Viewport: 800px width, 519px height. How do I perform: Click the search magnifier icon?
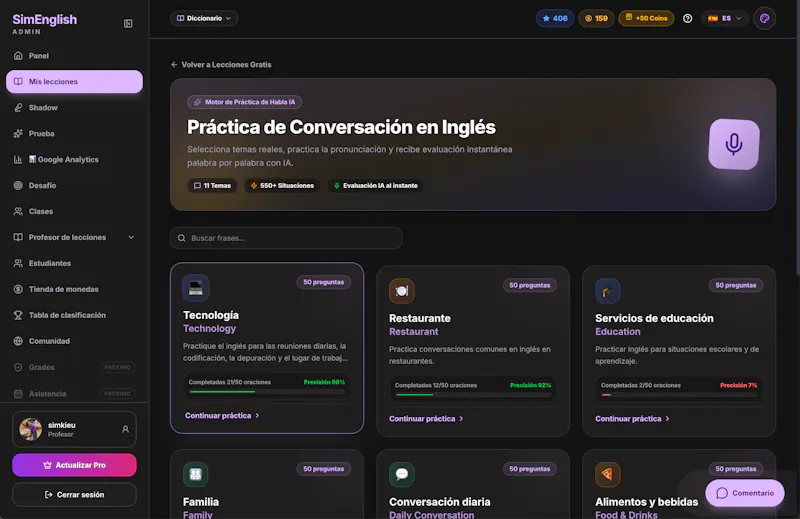pyautogui.click(x=182, y=238)
